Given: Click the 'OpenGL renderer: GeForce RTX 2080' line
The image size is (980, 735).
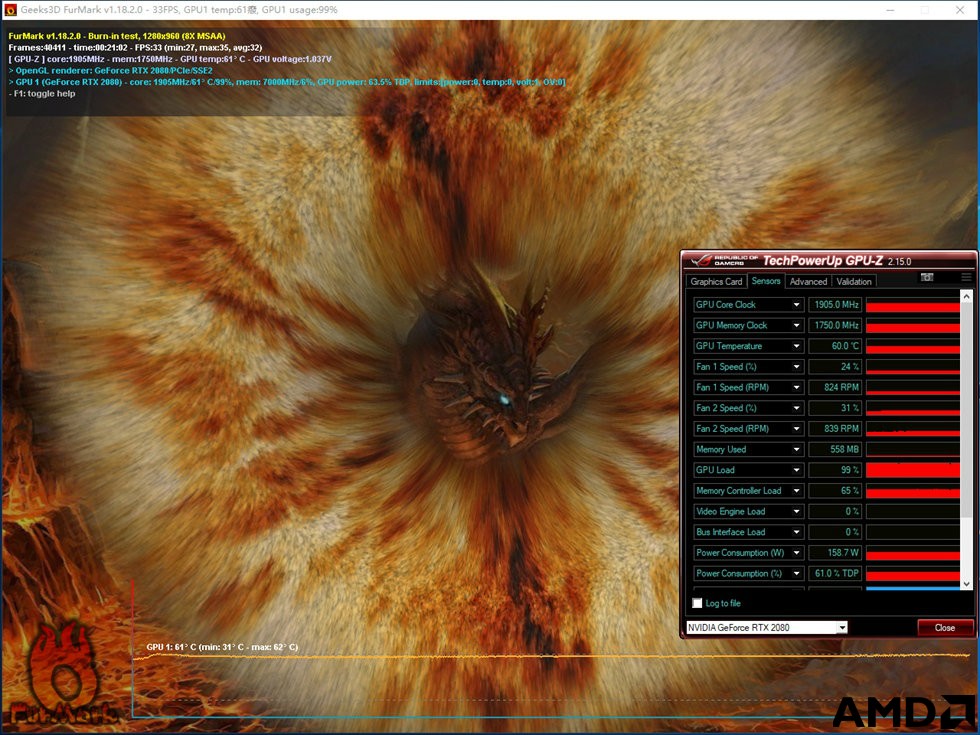Looking at the screenshot, I should (111, 71).
